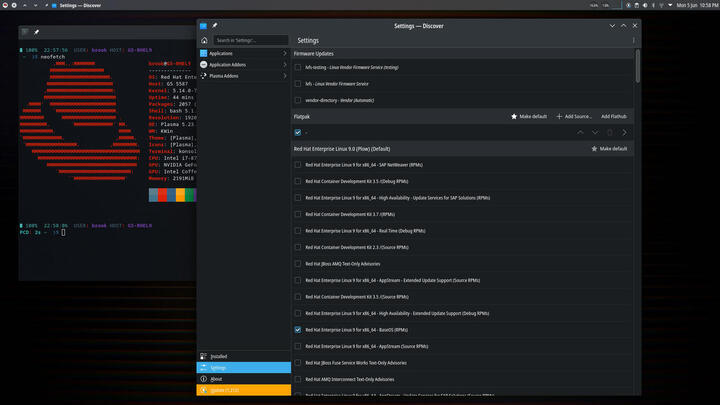
Task: Click Make default for Red Hat Enterprise Linux
Action: pos(609,149)
